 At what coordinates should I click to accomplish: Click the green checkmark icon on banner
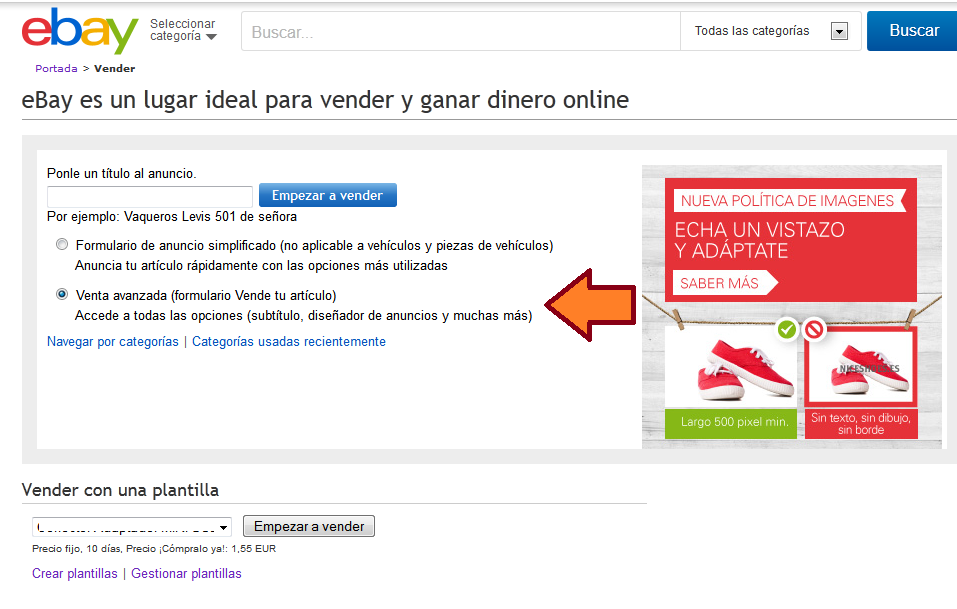tap(787, 328)
